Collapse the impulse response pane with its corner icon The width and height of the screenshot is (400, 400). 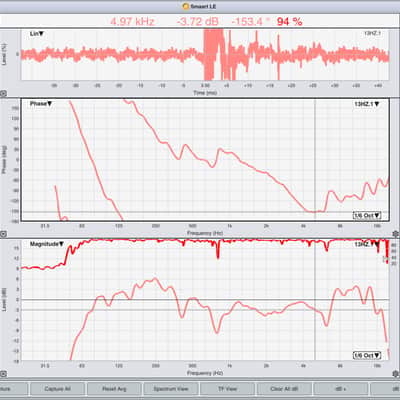tap(3, 94)
